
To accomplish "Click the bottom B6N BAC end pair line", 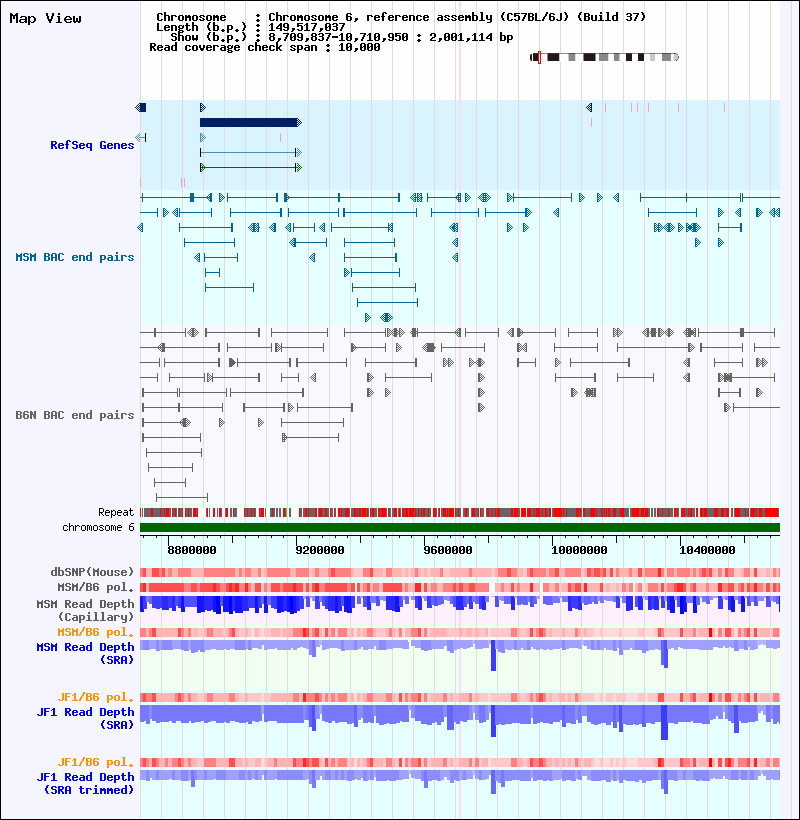I will 182,497.
